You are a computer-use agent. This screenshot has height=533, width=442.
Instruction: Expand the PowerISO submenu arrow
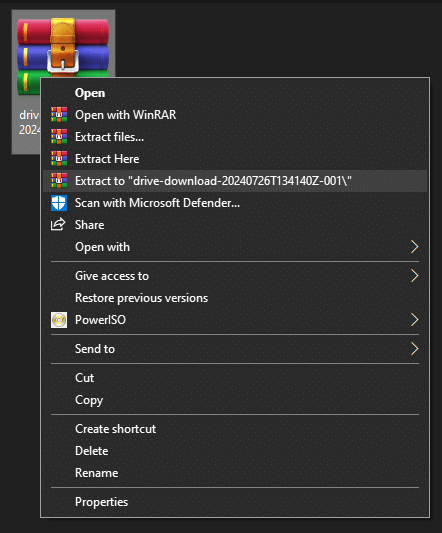tap(414, 320)
